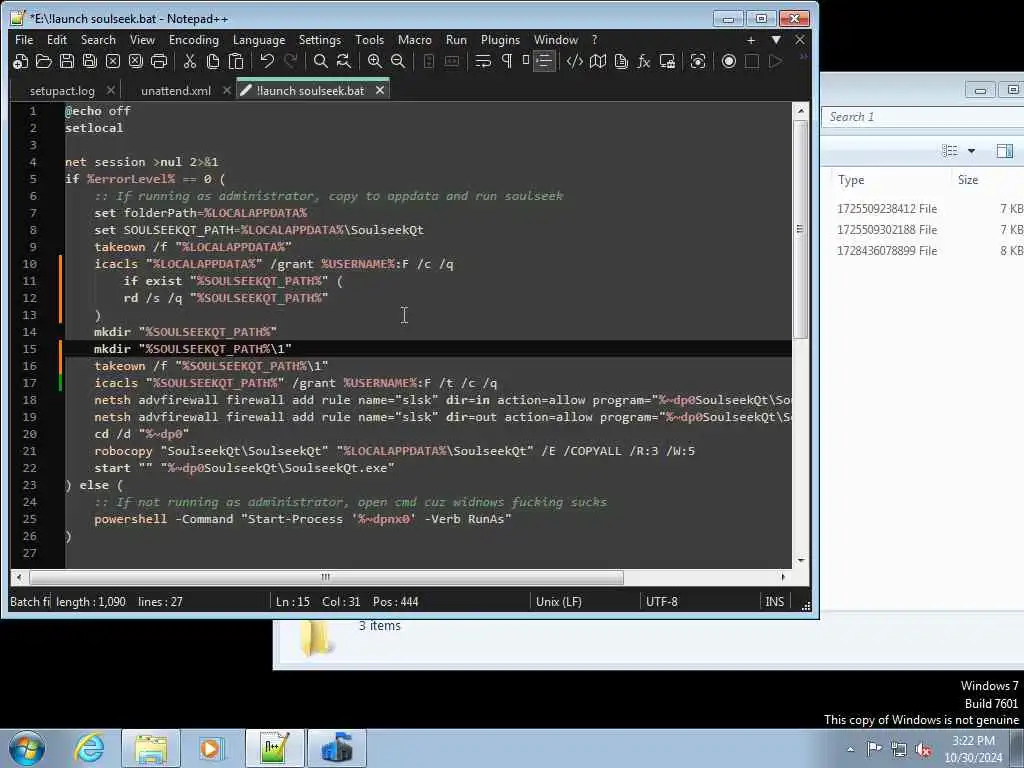This screenshot has width=1024, height=768.
Task: Switch to the setupact.log tab
Action: click(62, 91)
